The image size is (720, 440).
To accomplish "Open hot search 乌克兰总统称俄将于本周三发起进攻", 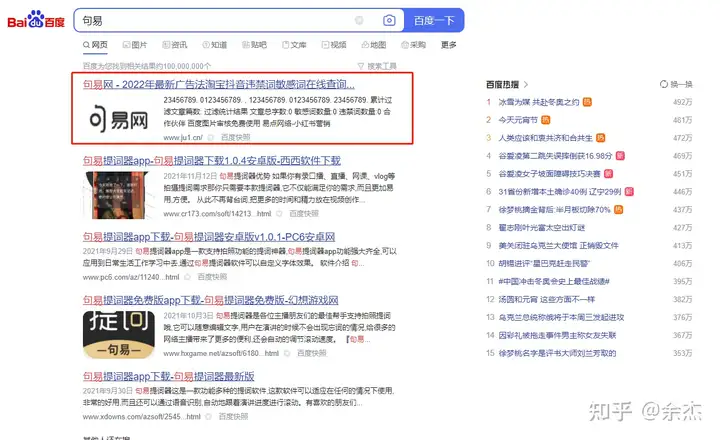I will [x=562, y=317].
